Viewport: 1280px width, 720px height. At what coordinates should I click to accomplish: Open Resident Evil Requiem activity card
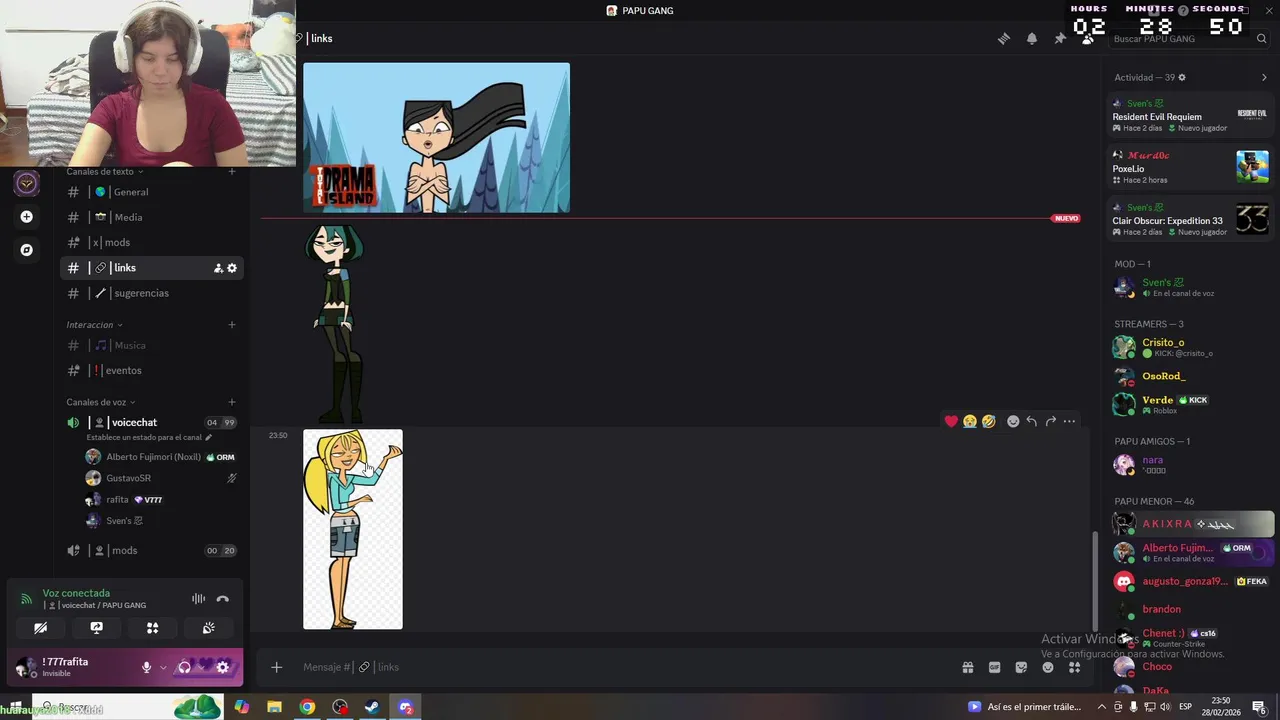(x=1190, y=116)
